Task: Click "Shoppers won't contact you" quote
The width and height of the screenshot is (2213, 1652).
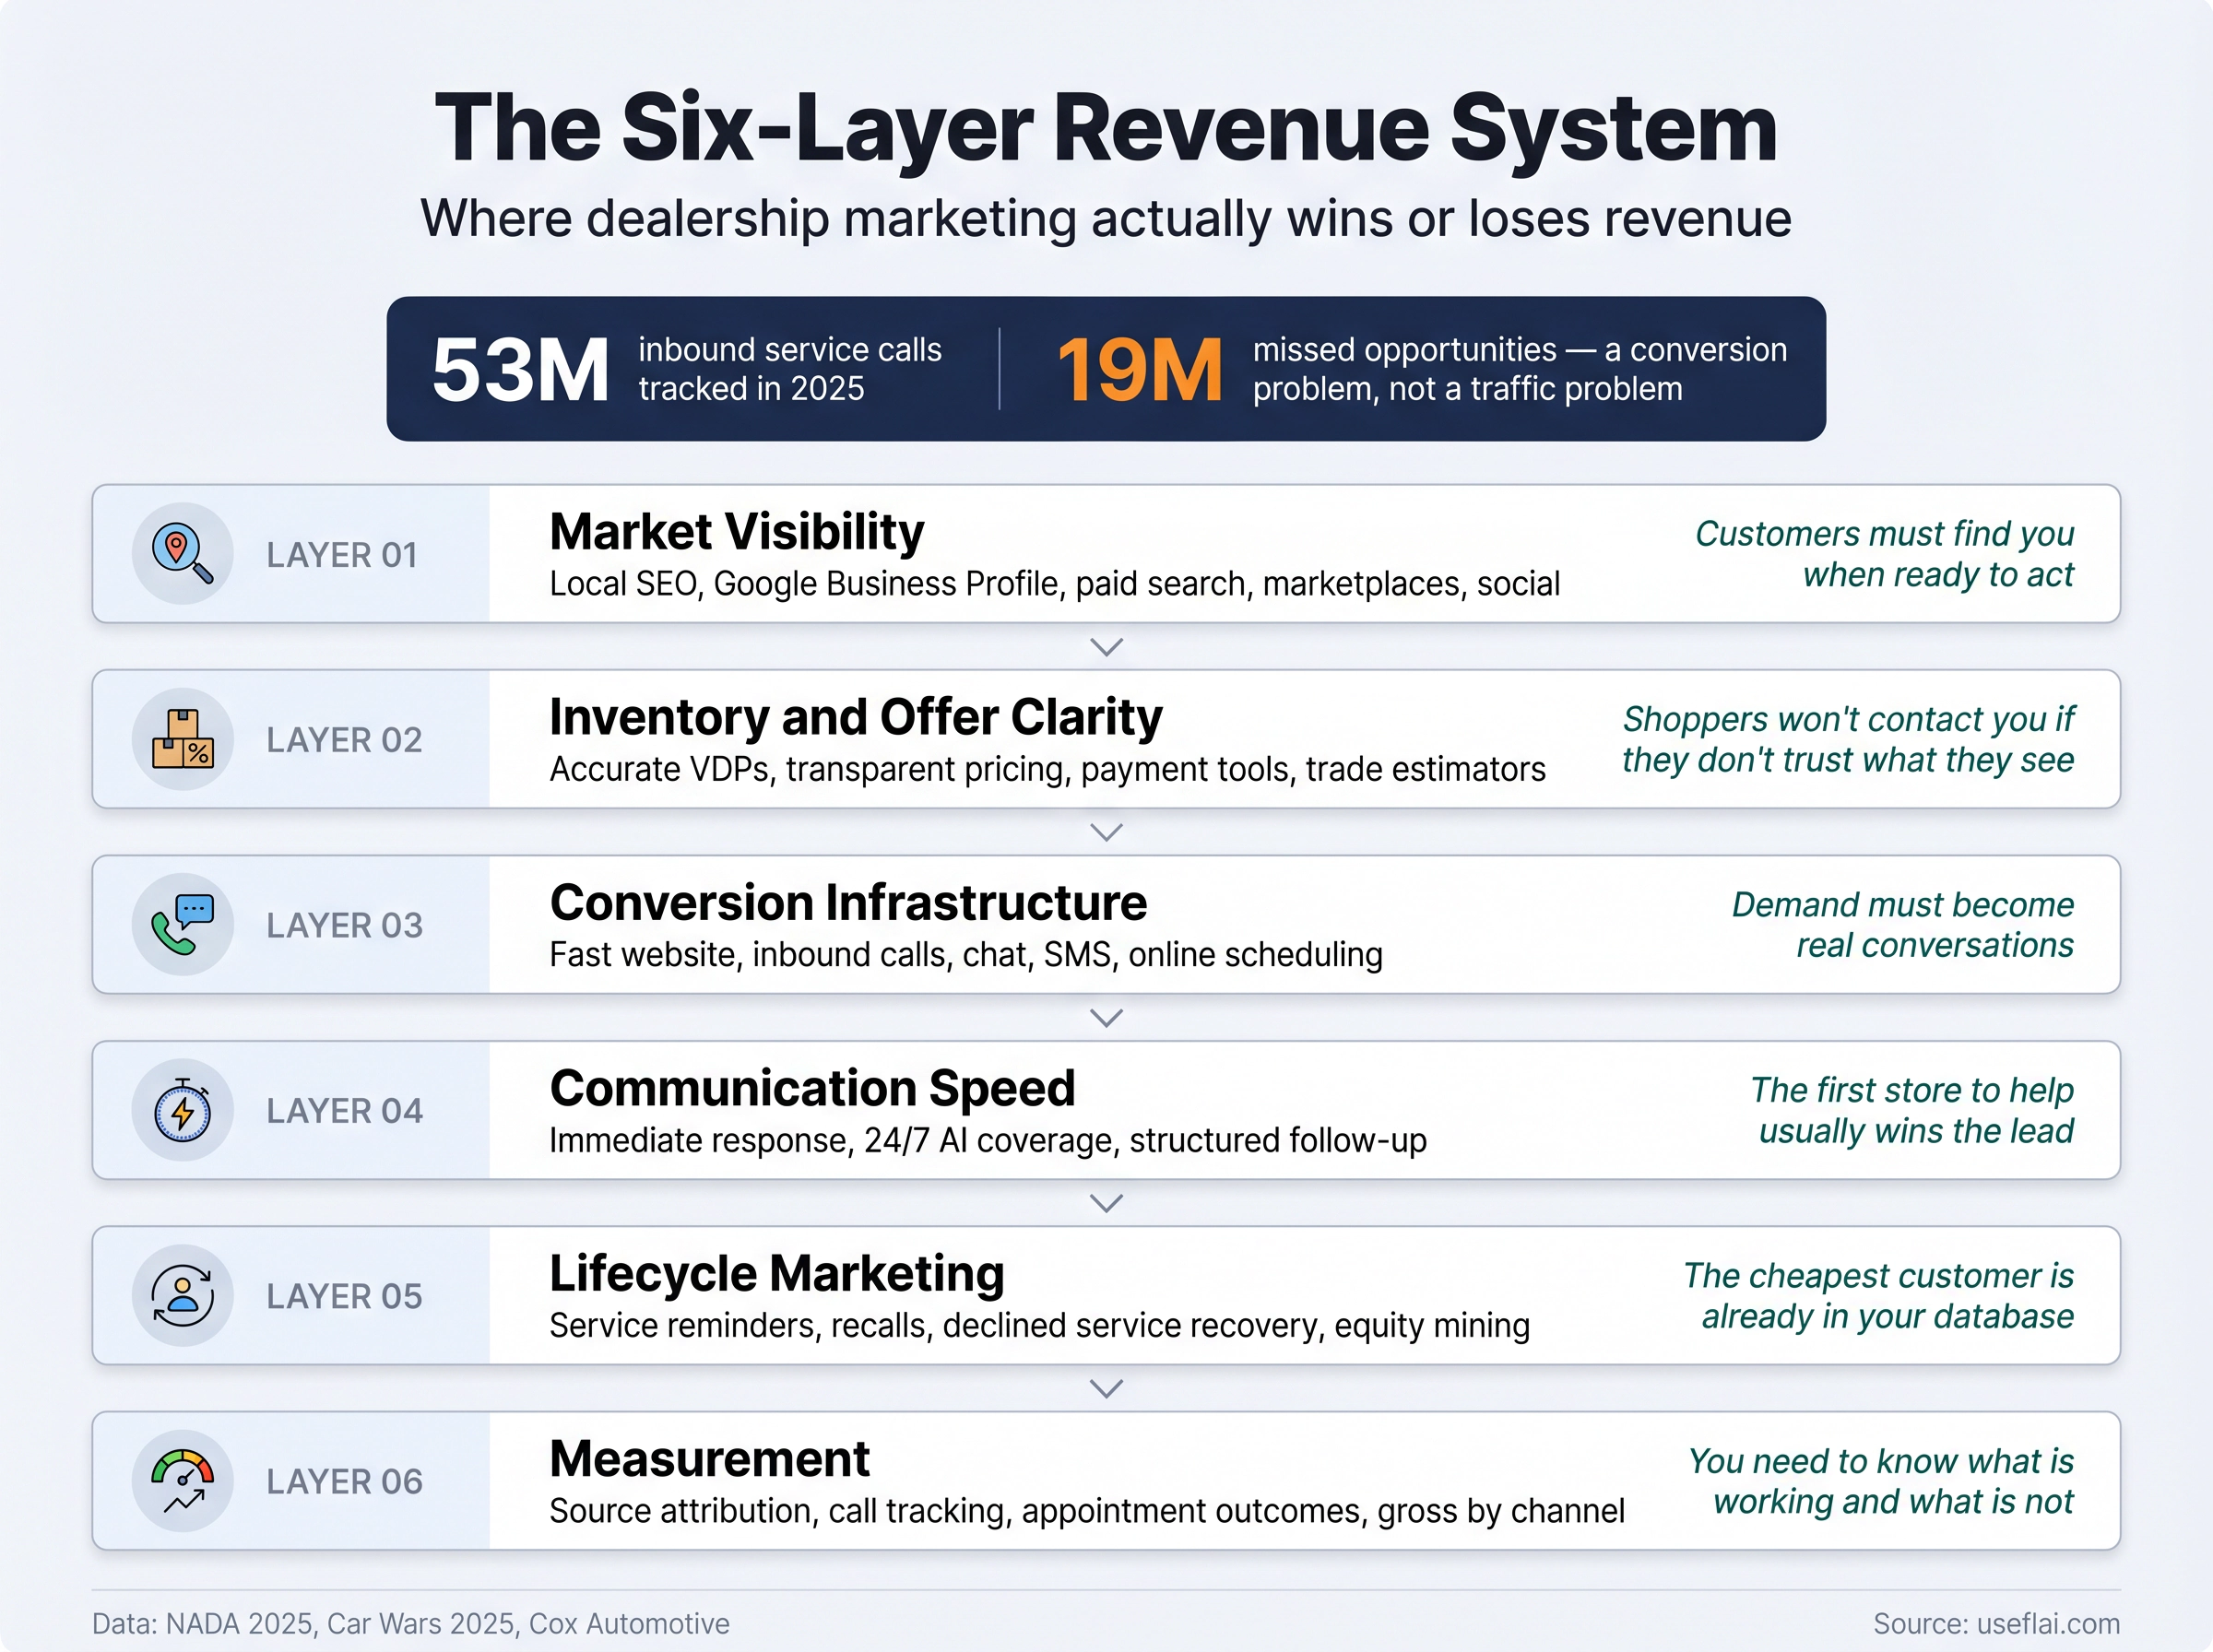Action: [1848, 740]
